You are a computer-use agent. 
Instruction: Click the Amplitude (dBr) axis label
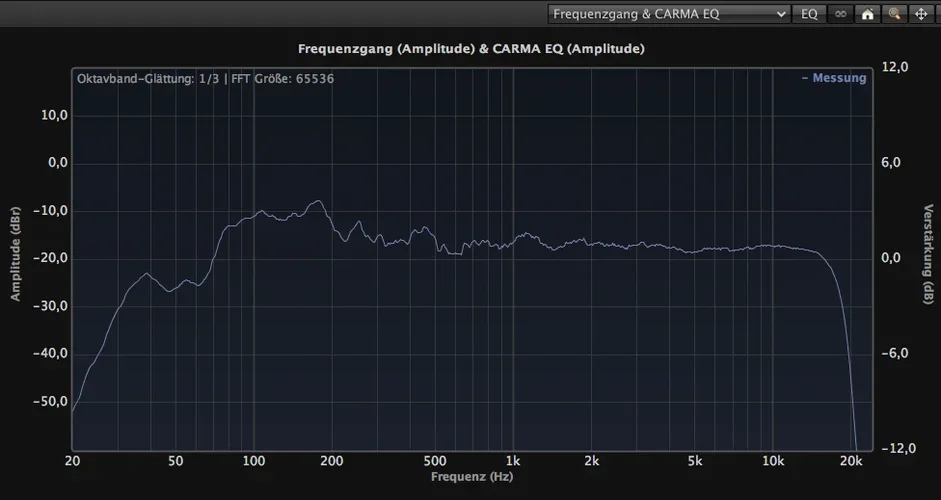[x=16, y=254]
